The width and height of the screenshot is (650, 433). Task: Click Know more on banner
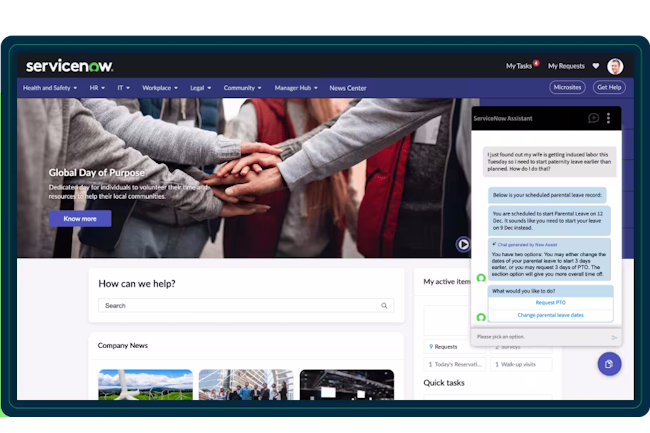80,219
